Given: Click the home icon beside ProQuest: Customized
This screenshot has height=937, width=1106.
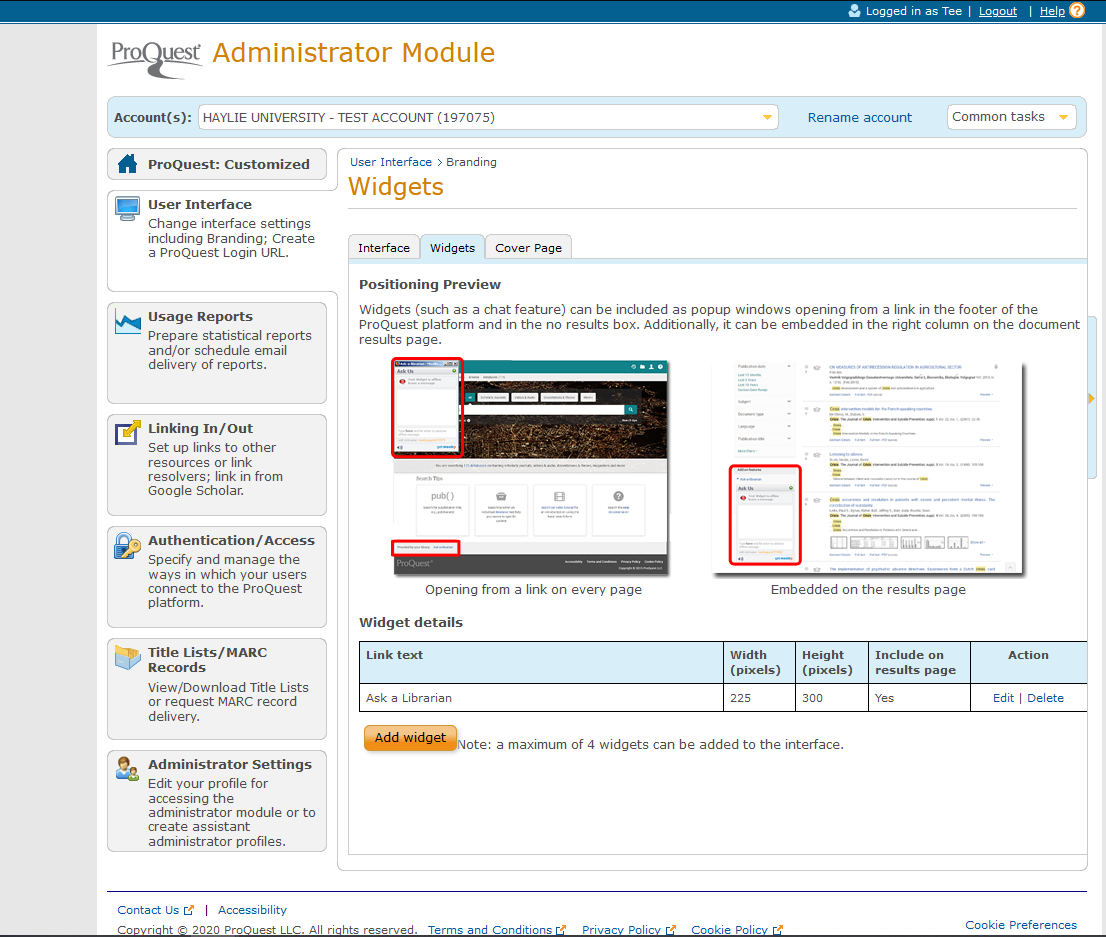Looking at the screenshot, I should tap(128, 164).
